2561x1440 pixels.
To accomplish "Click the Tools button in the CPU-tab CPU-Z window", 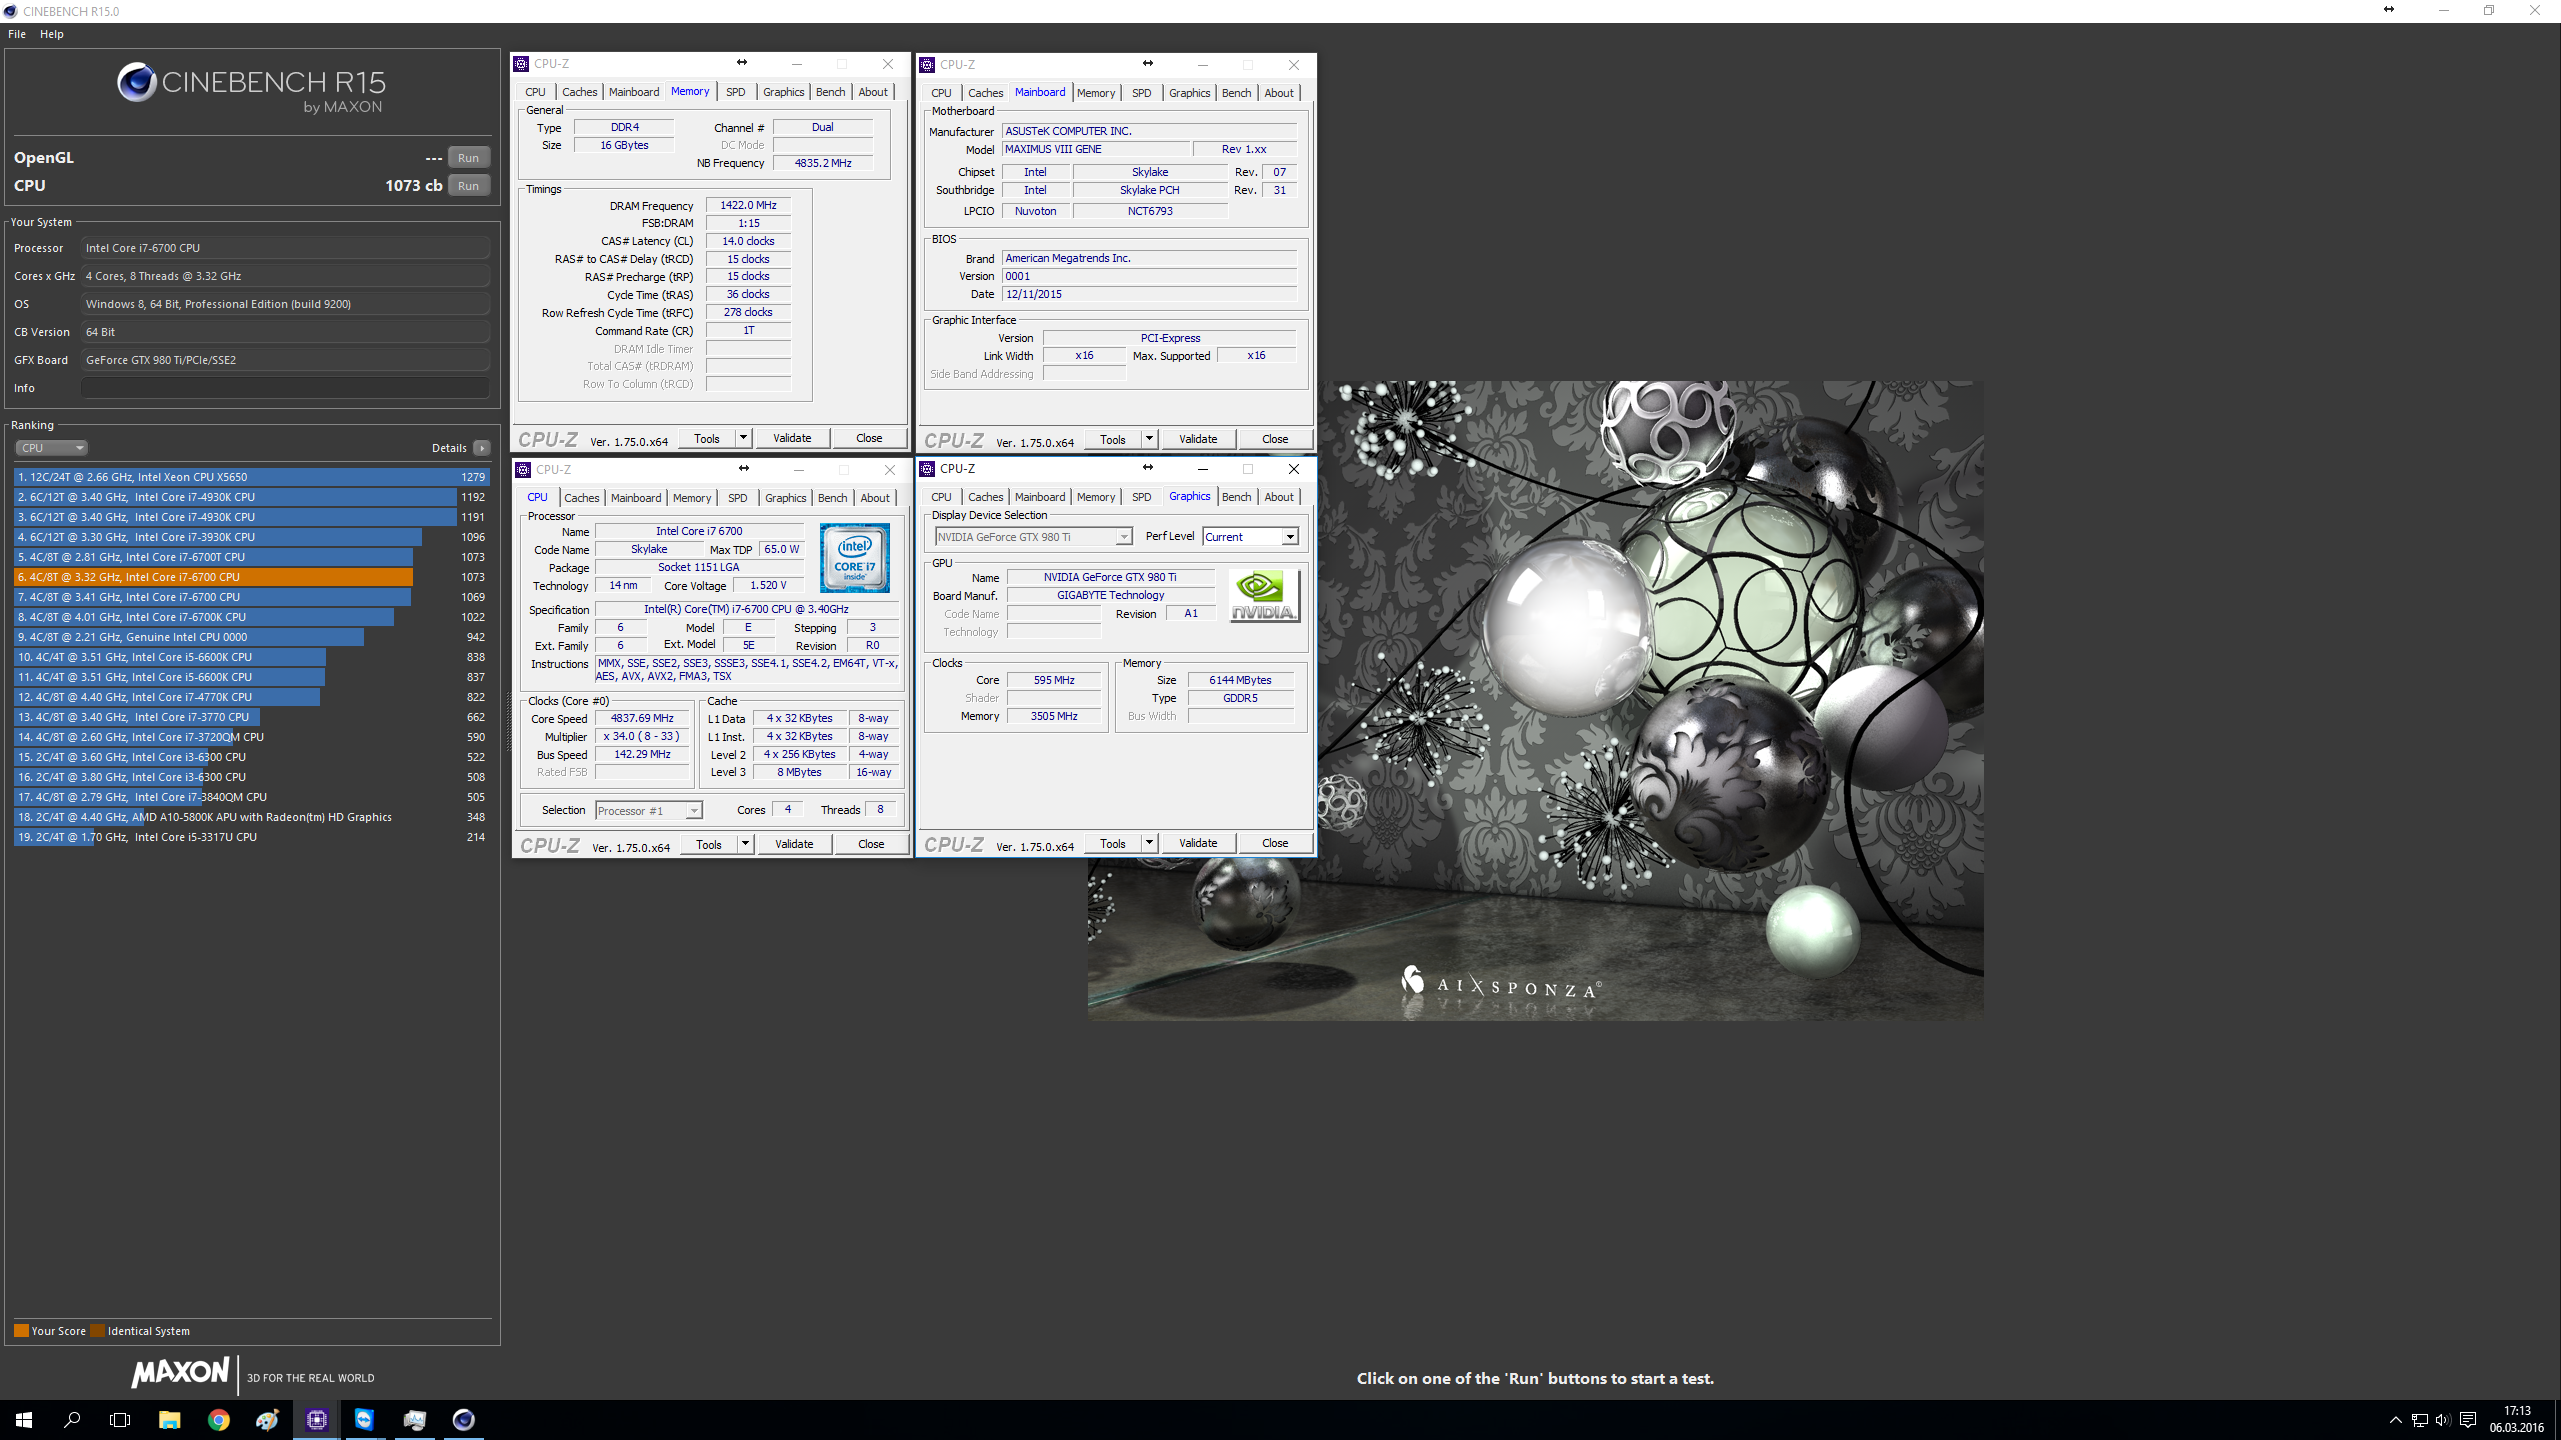I will point(709,844).
